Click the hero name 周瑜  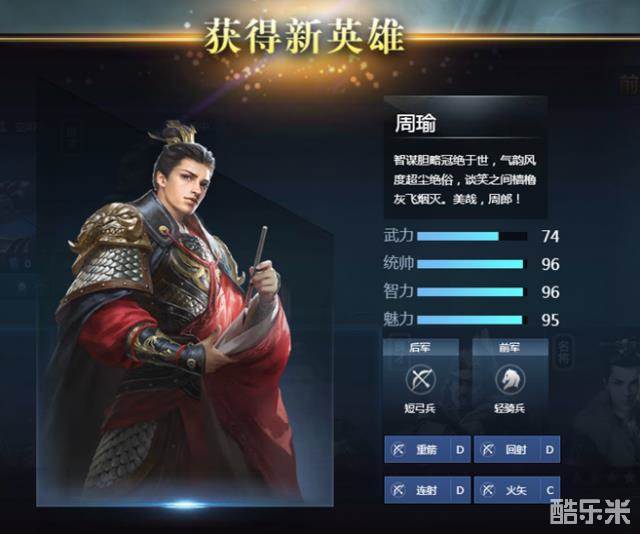(x=416, y=123)
